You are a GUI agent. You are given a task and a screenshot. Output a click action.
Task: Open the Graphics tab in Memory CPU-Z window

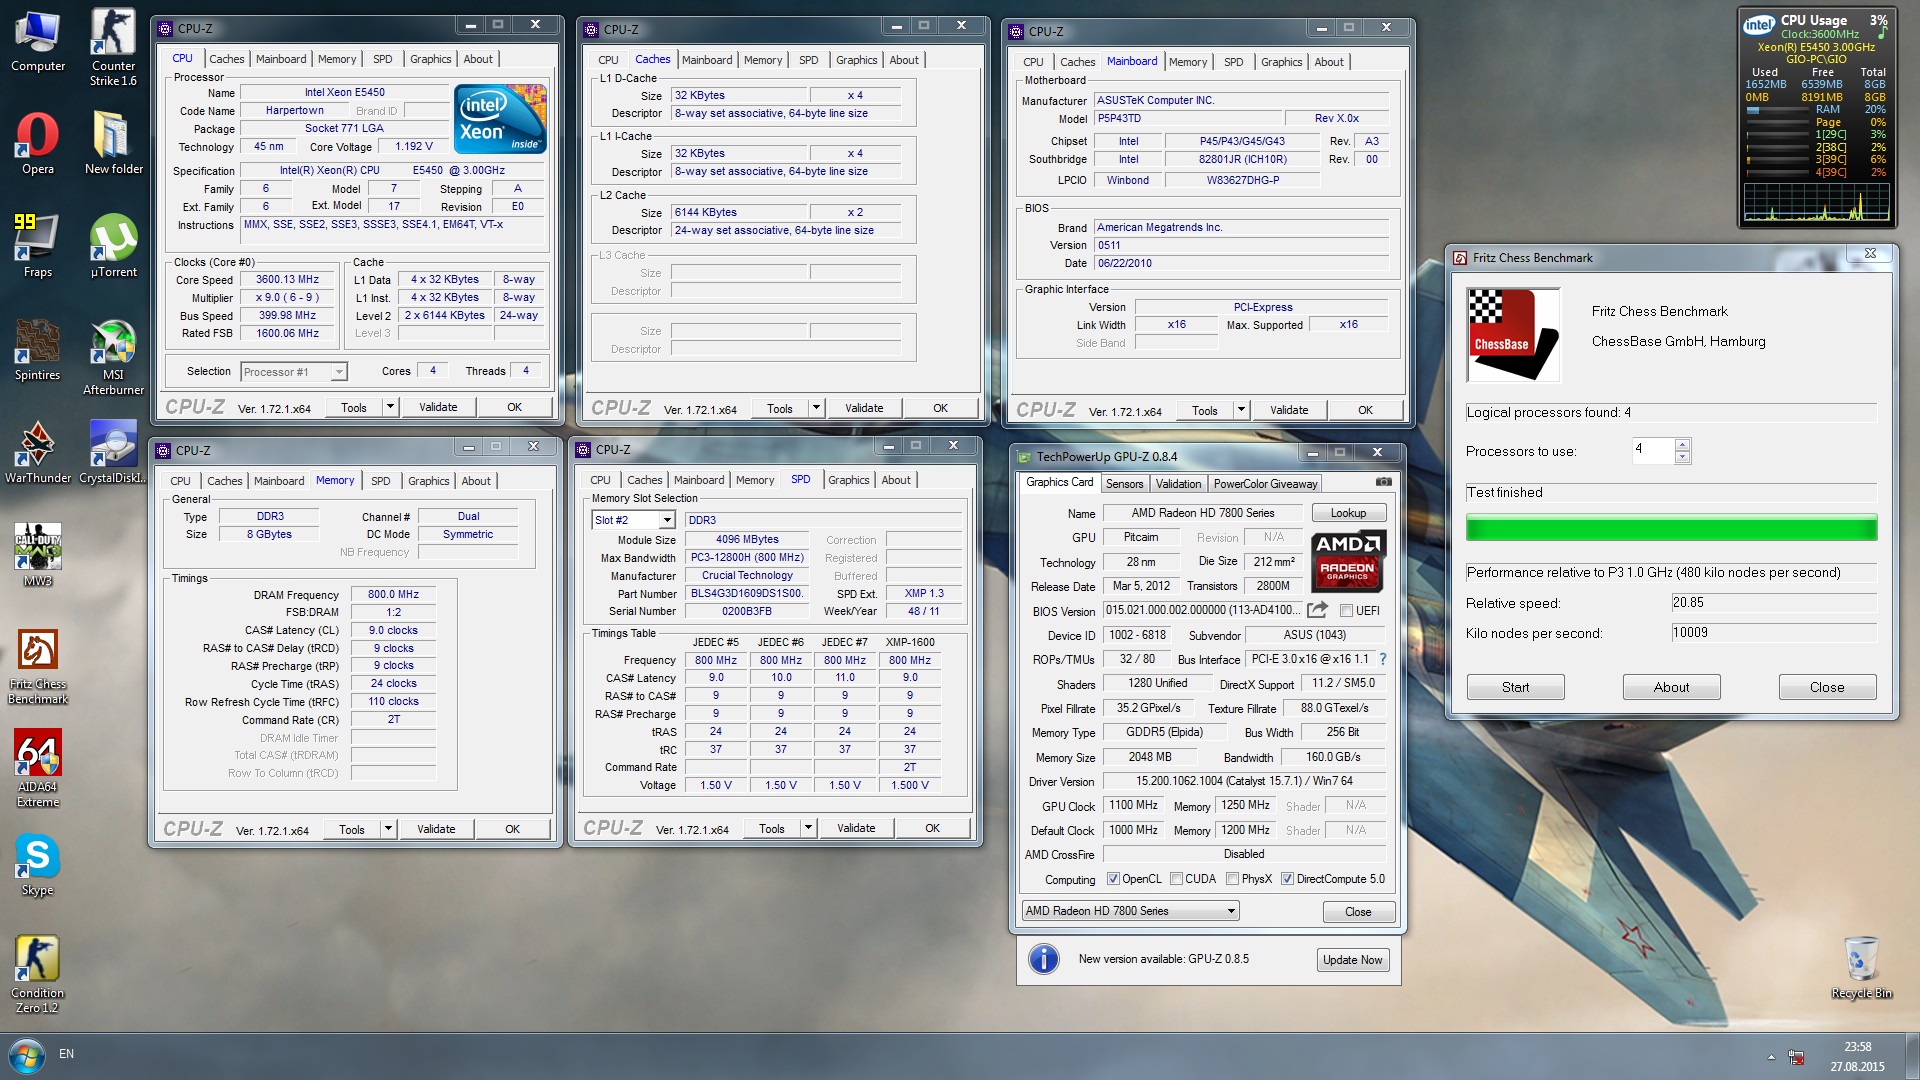coord(428,481)
